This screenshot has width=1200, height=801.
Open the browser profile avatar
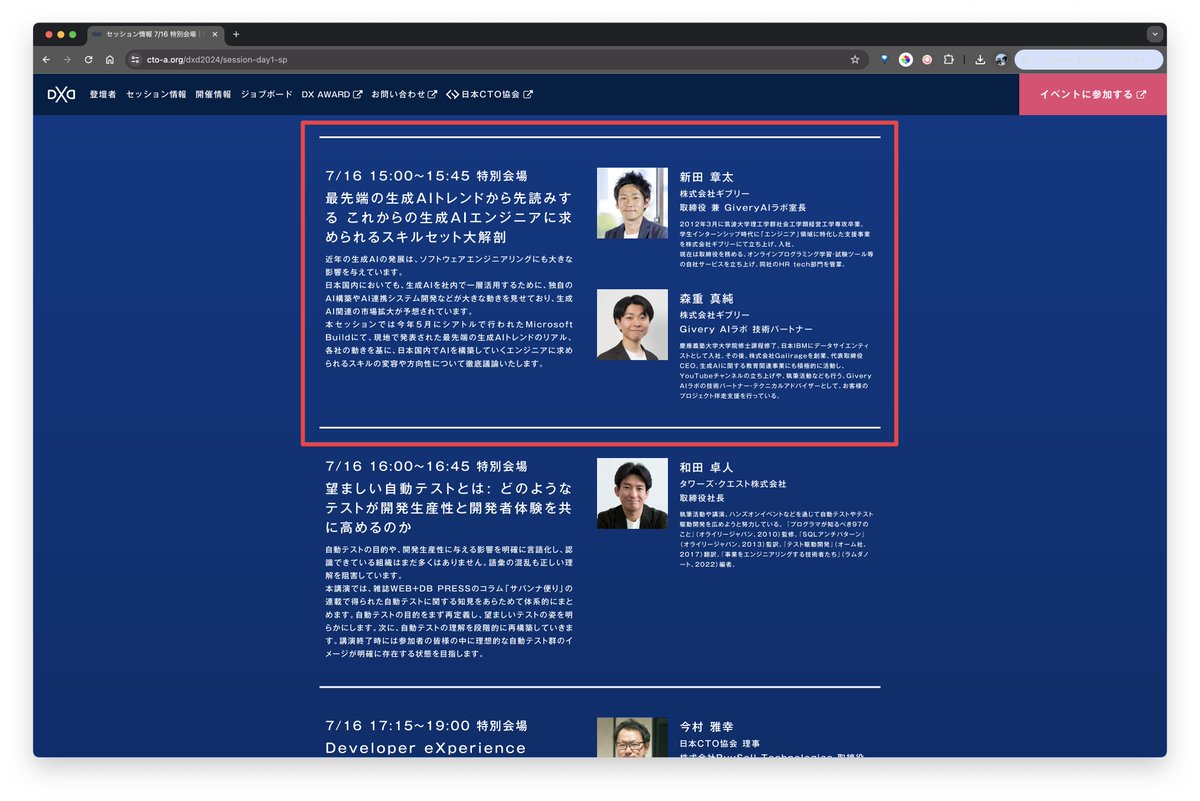tap(1001, 60)
